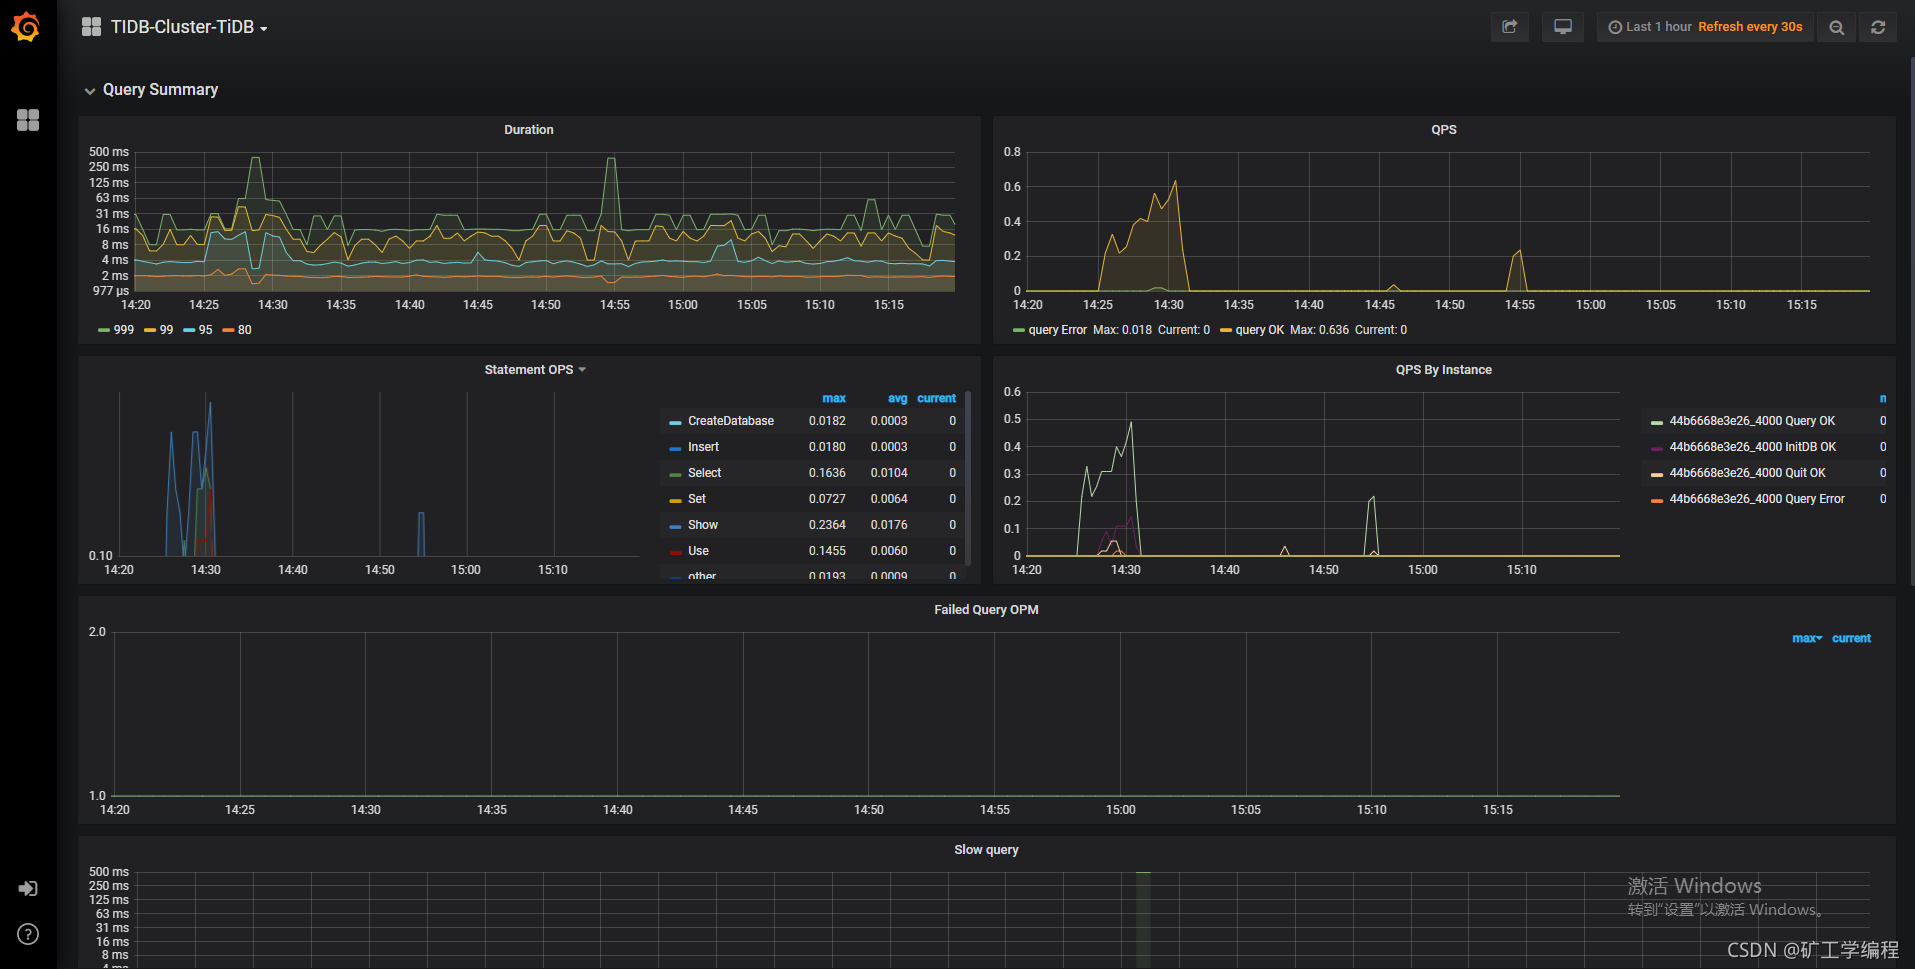Click Use avg value 0.0060
The height and width of the screenshot is (969, 1915).
[889, 551]
